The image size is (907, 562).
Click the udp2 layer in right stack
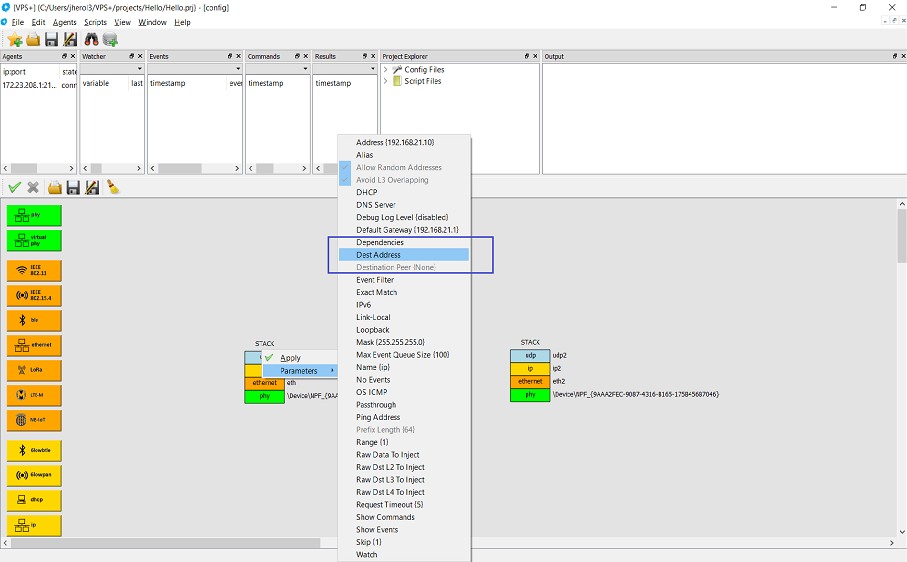tap(530, 355)
